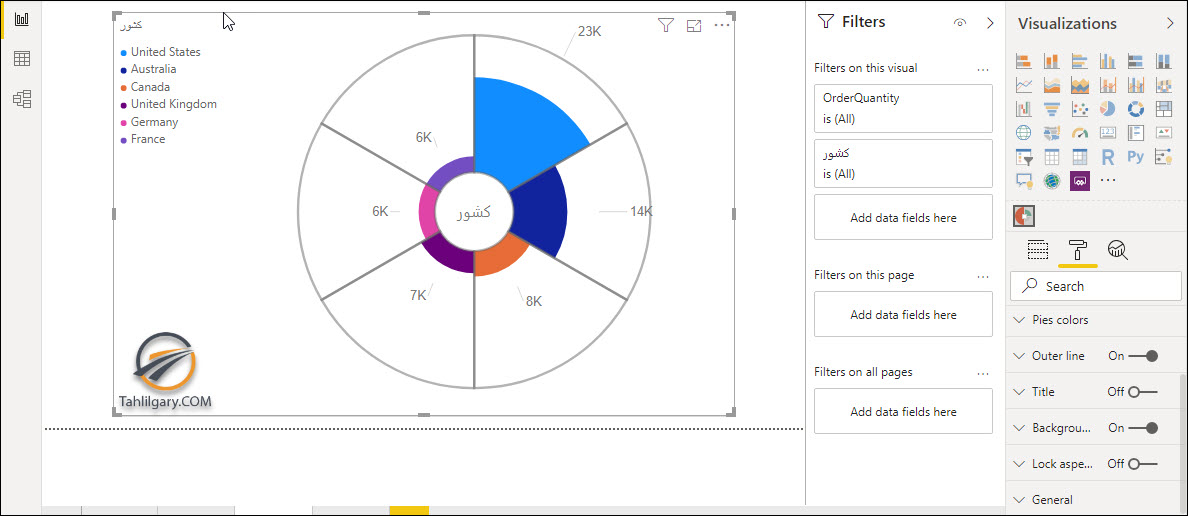Click Add data fields here under page filters
Screen dimensions: 1188x516
tap(903, 314)
